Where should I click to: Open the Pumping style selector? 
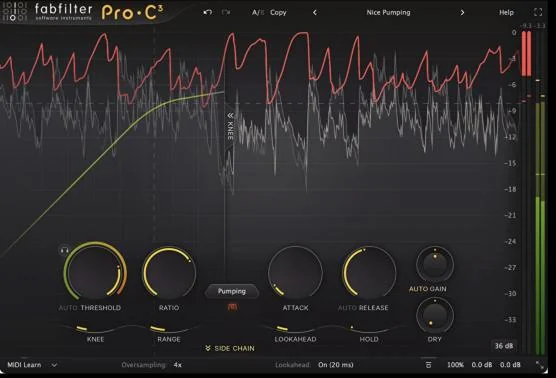pos(232,291)
